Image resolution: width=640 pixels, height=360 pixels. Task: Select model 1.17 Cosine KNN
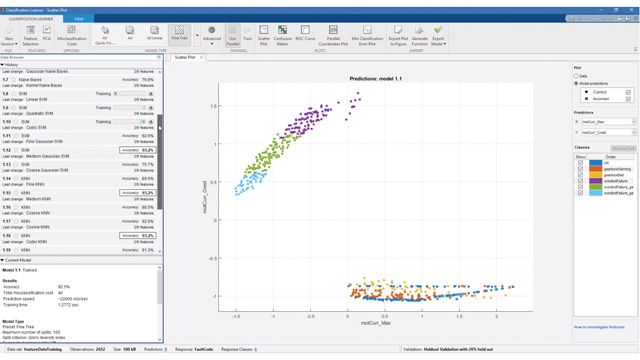78,224
